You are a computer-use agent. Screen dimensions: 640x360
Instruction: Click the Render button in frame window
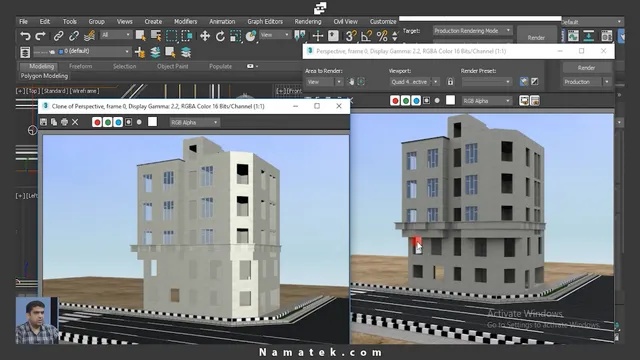586,68
